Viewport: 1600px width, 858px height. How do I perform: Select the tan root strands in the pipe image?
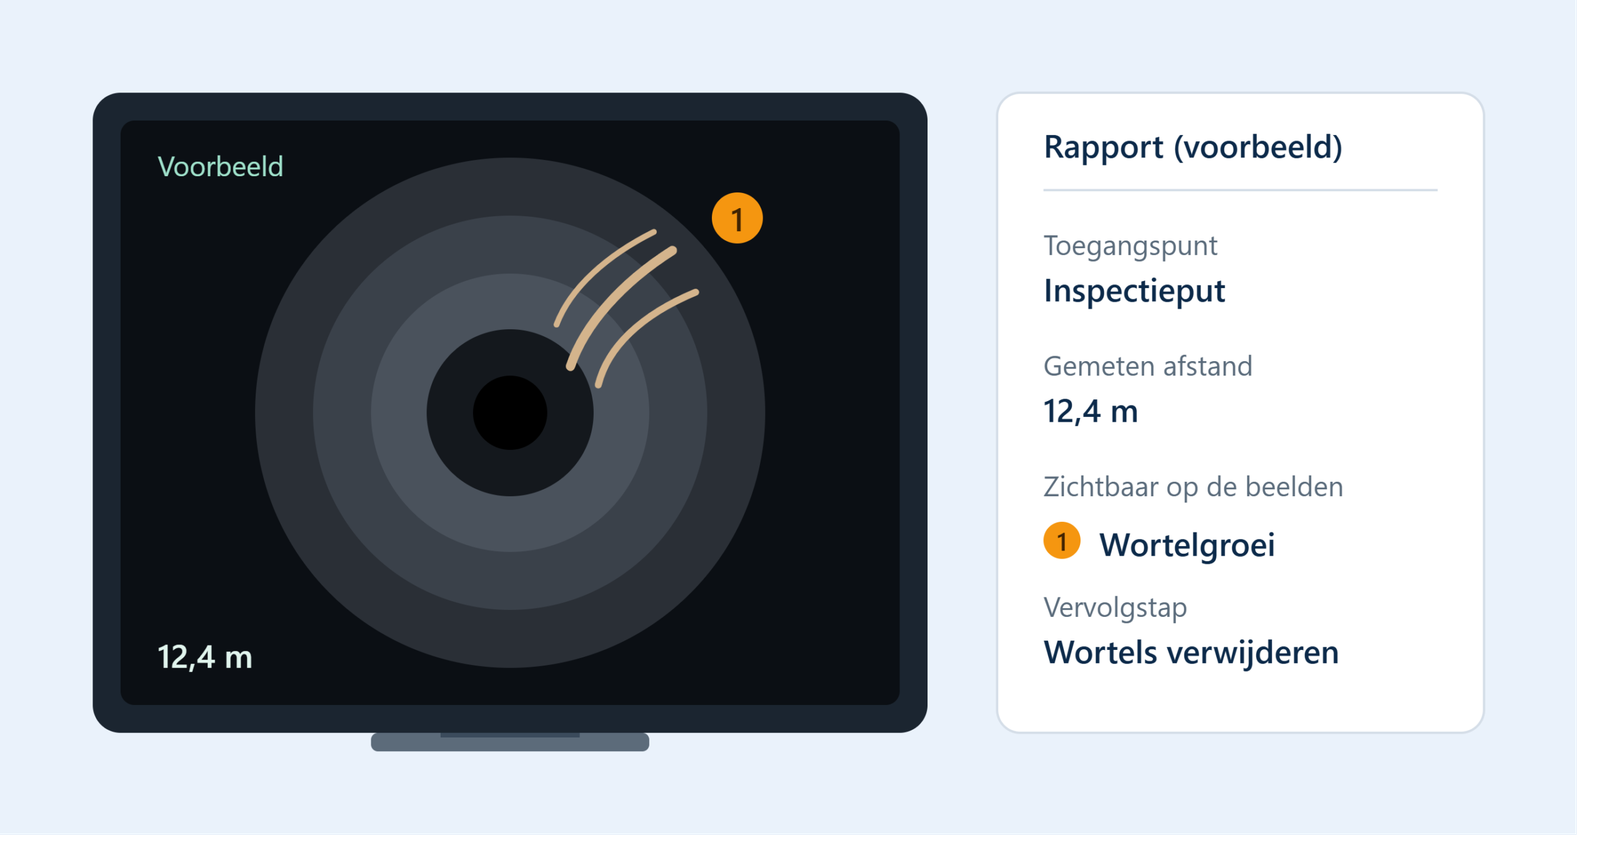pyautogui.click(x=627, y=308)
